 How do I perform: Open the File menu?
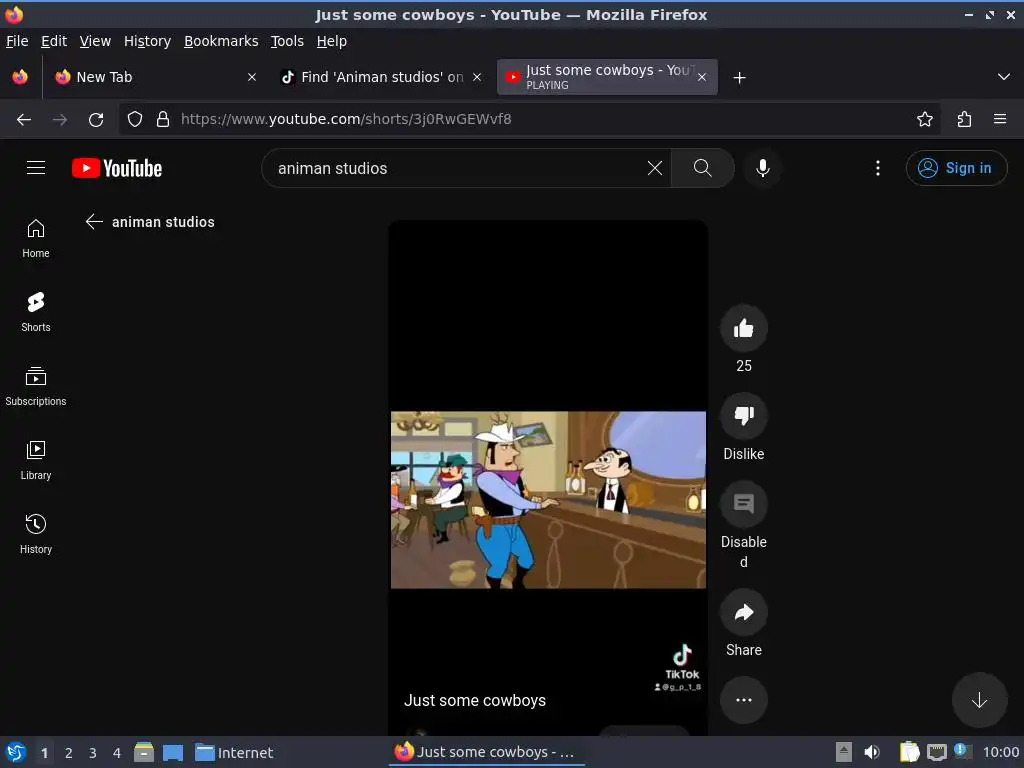[17, 41]
